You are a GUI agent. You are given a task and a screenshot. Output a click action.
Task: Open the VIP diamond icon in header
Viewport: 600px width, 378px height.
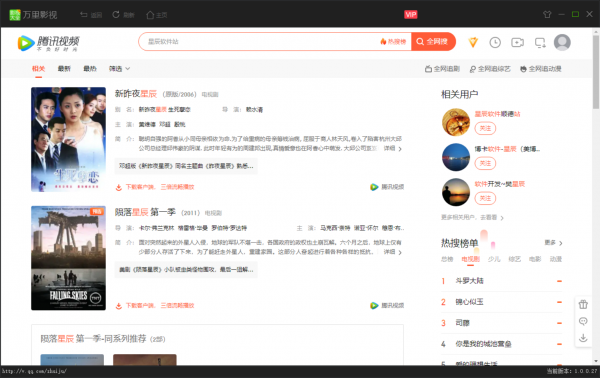coord(473,42)
